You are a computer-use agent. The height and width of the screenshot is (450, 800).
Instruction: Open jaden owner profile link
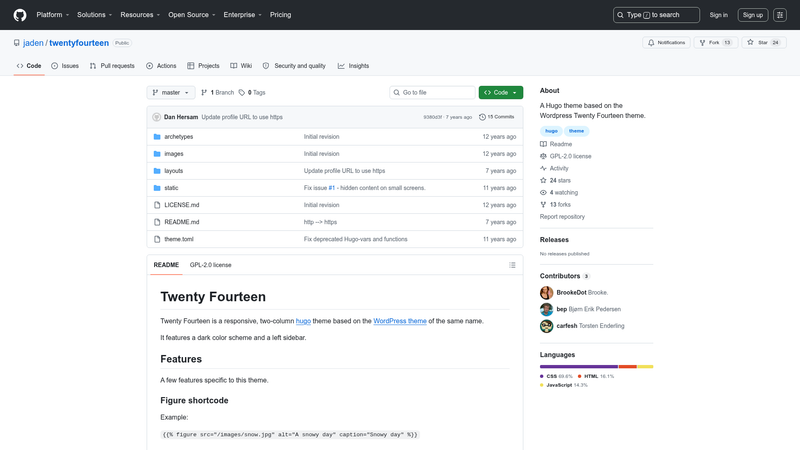(33, 43)
